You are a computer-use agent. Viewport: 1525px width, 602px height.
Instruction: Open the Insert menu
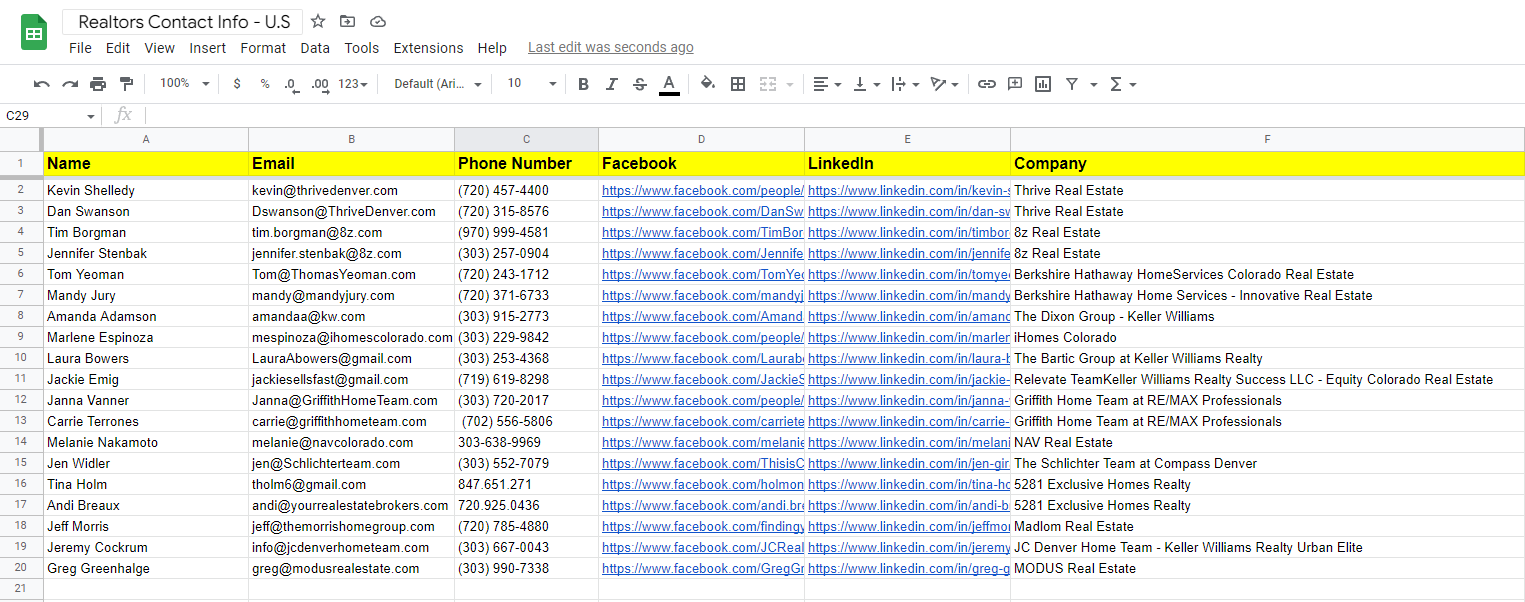(208, 48)
